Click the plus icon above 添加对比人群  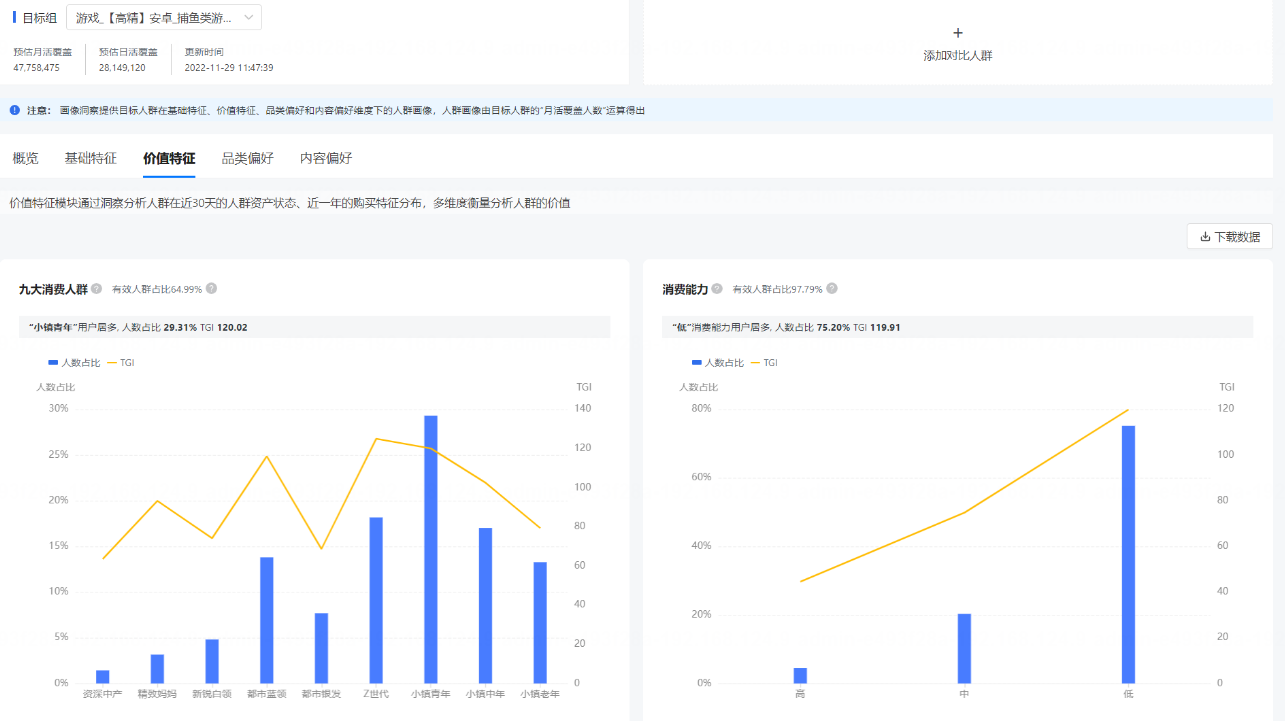[x=957, y=33]
